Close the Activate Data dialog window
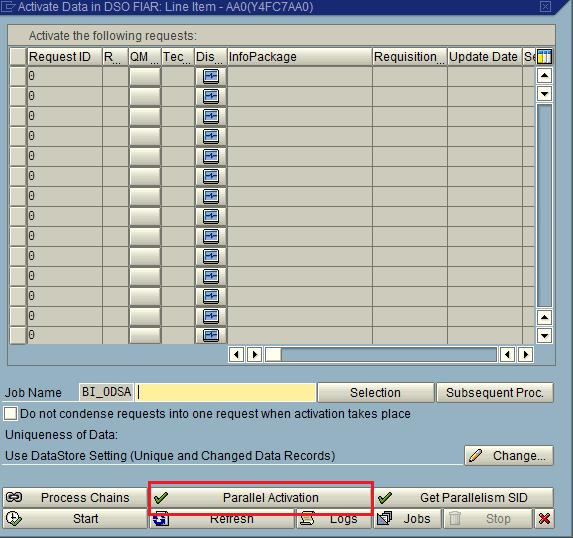The height and width of the screenshot is (538, 573). coord(545,6)
